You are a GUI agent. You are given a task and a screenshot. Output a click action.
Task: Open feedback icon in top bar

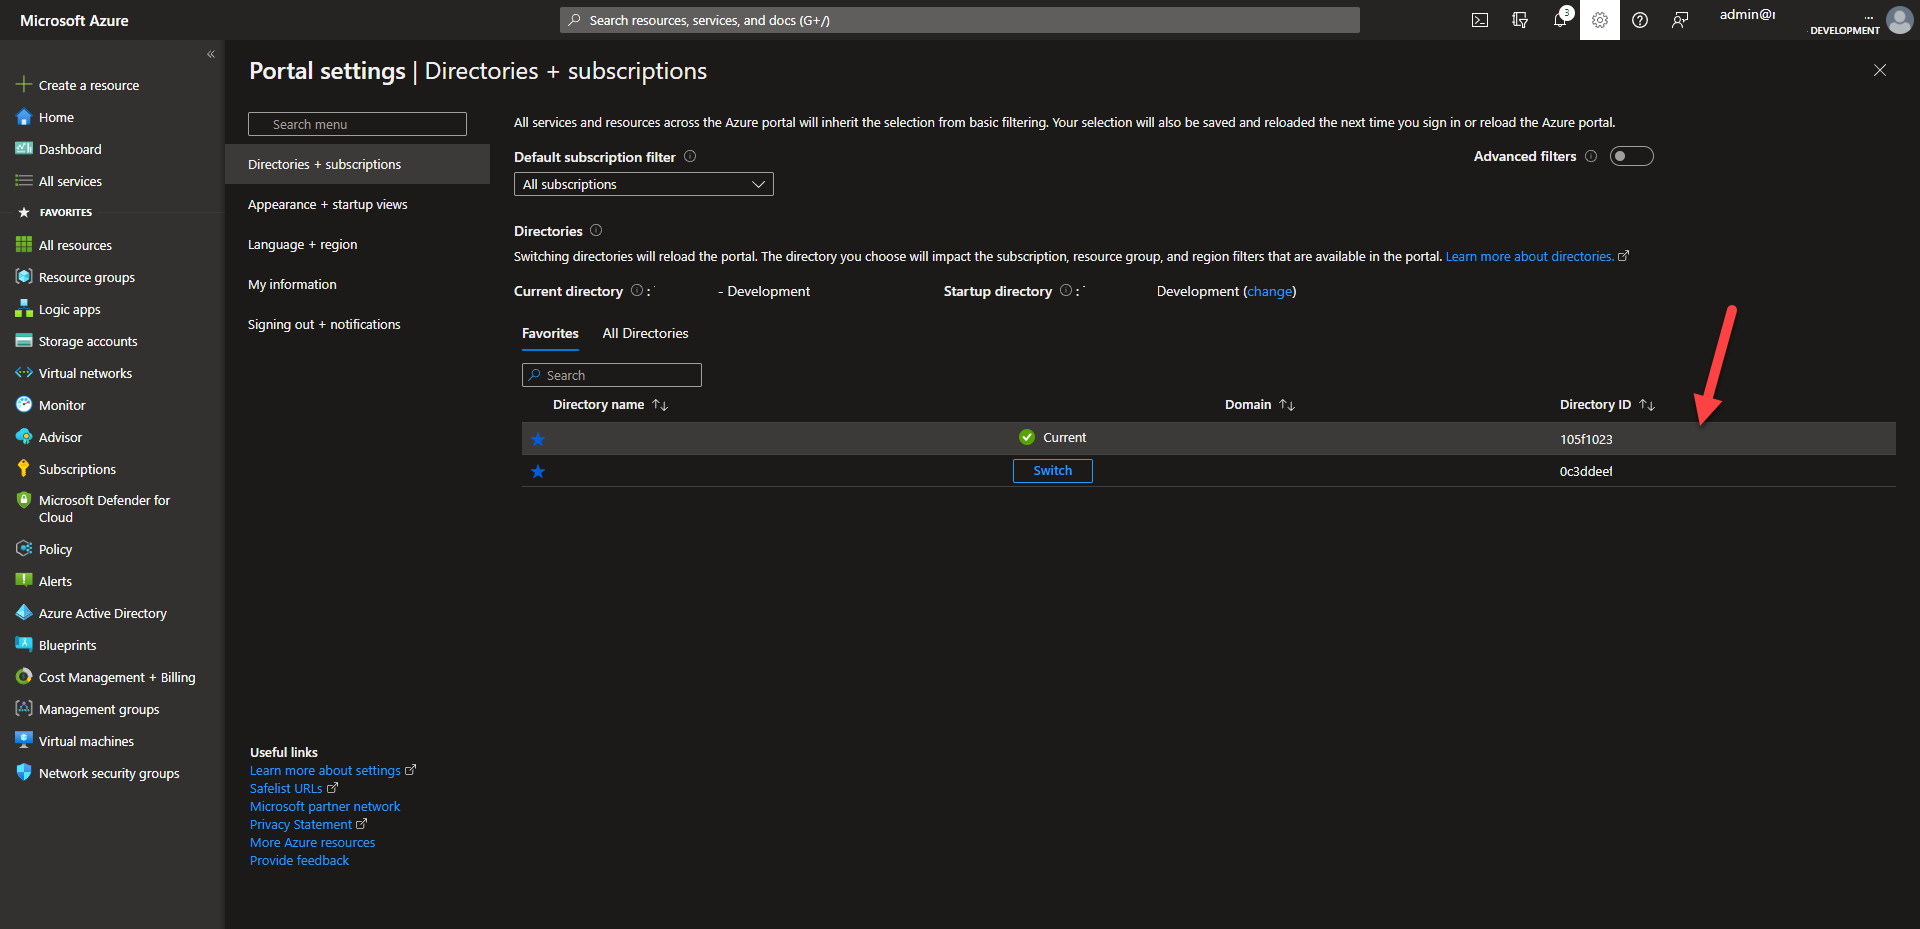click(x=1680, y=20)
